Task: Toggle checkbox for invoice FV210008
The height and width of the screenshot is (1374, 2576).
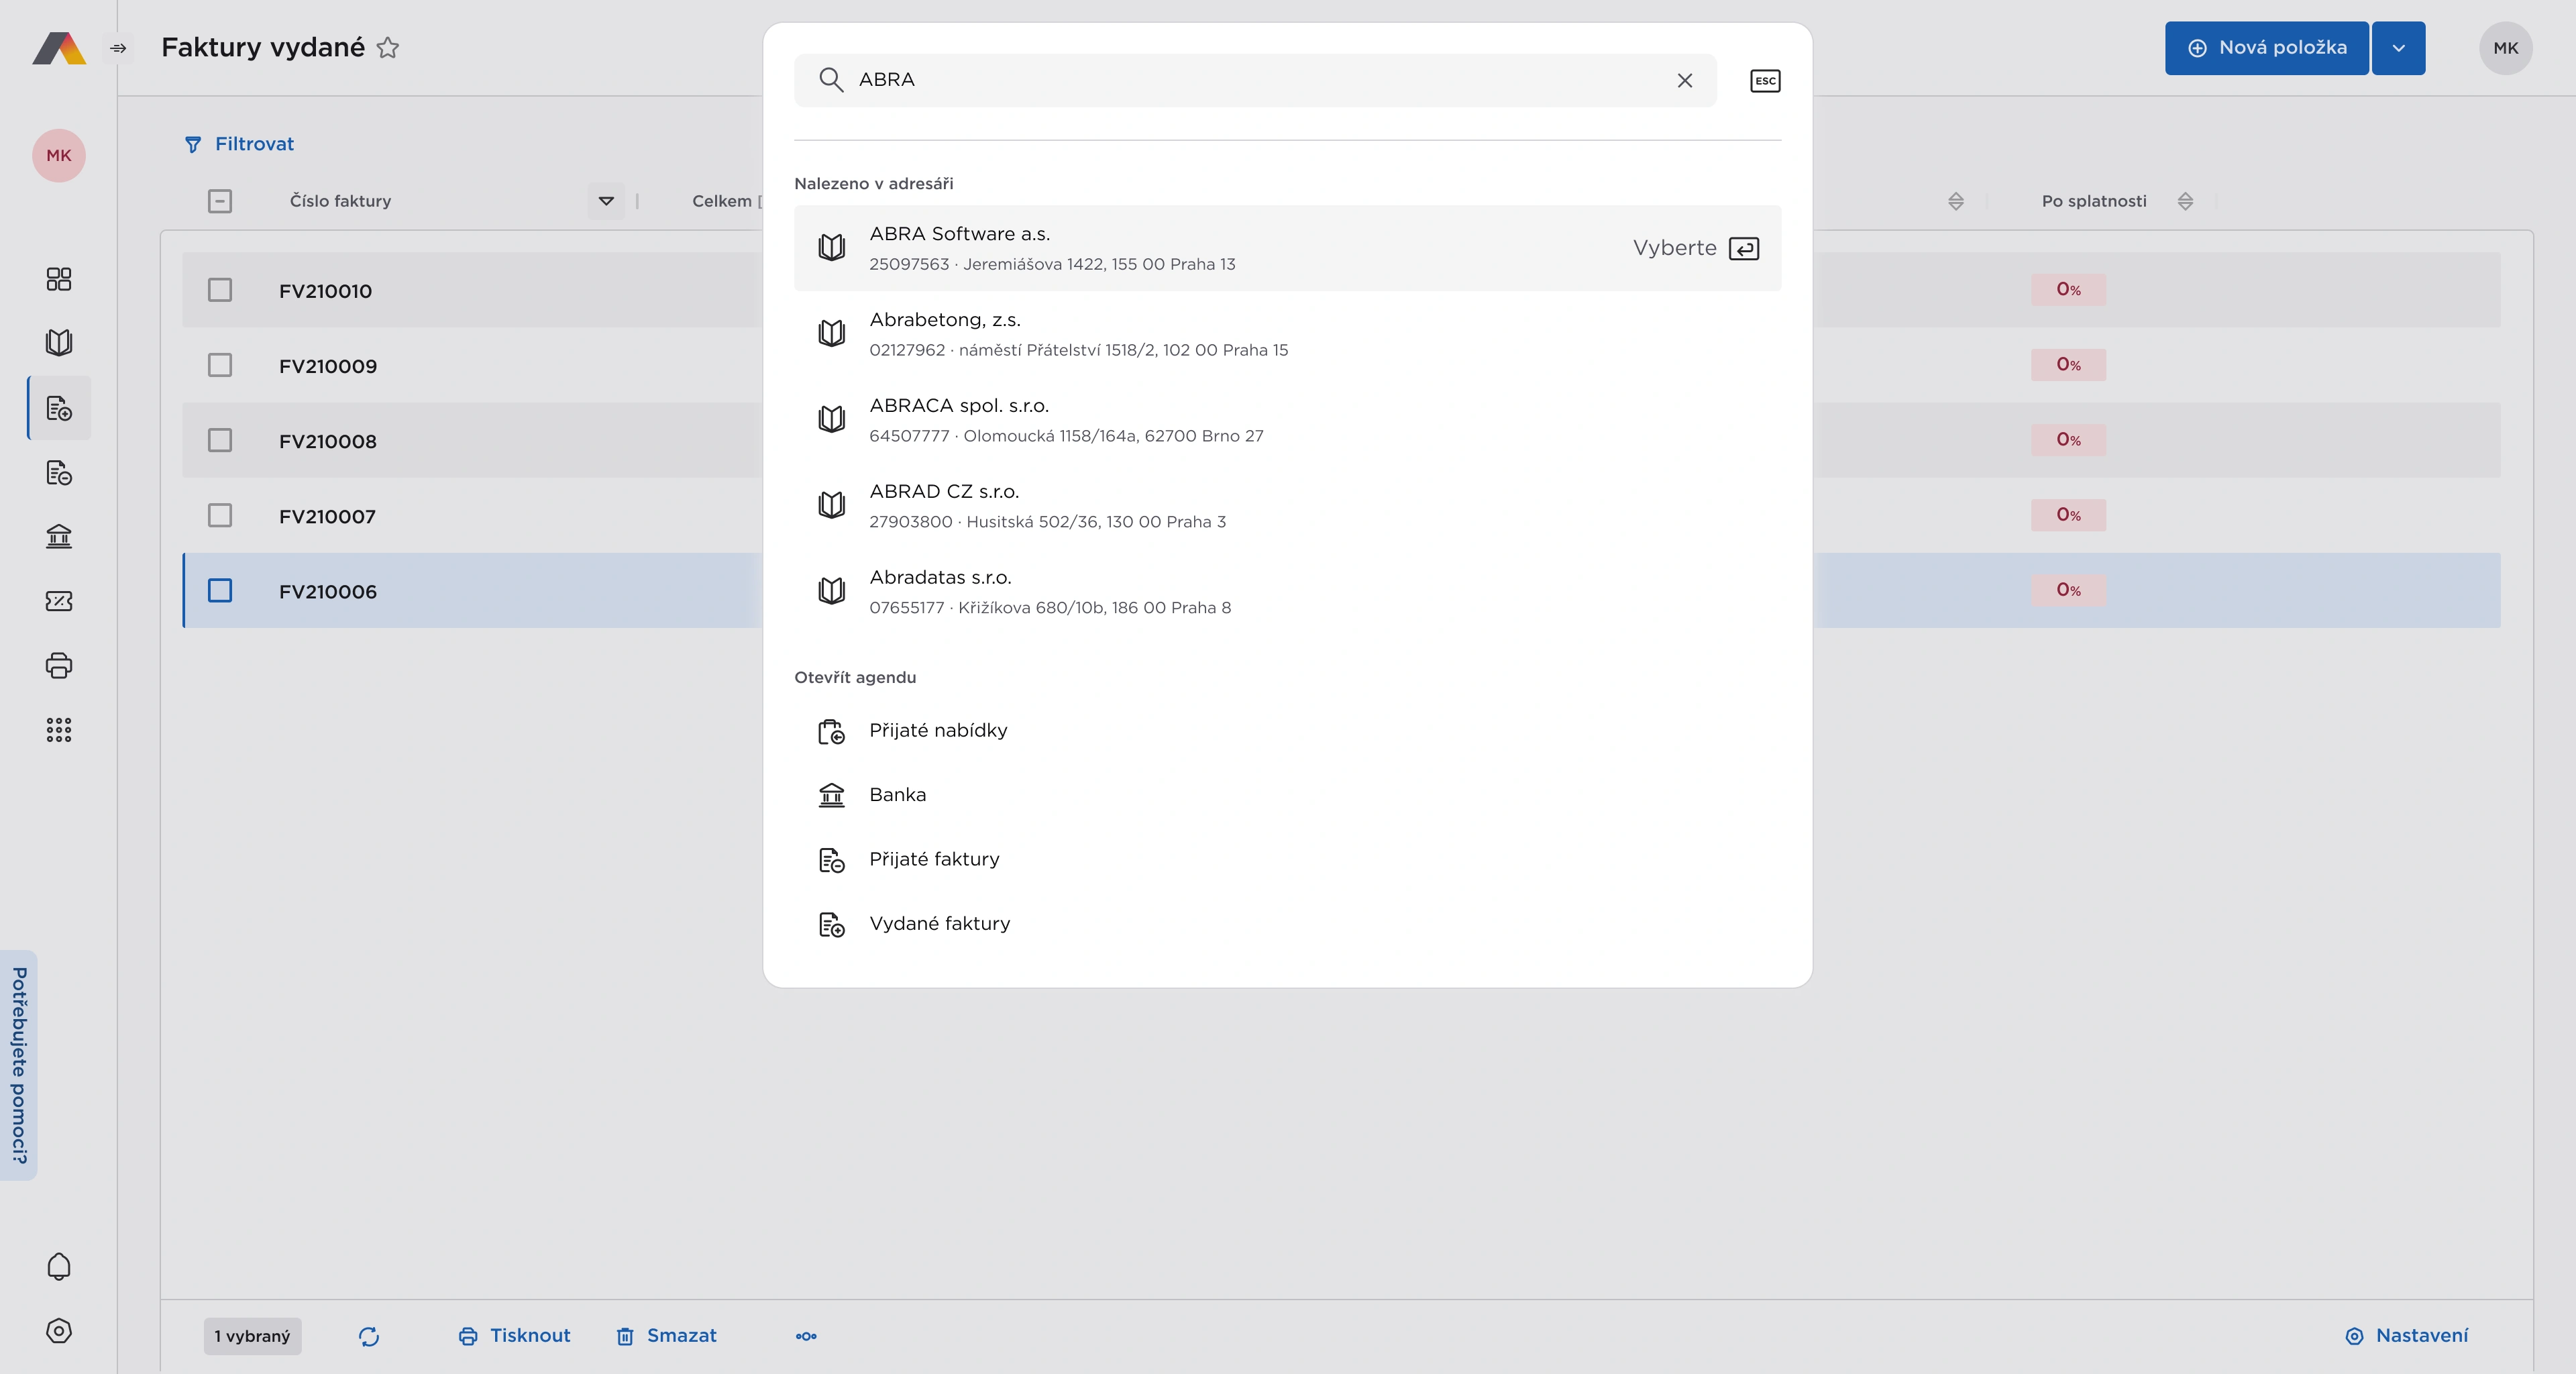Action: click(220, 441)
